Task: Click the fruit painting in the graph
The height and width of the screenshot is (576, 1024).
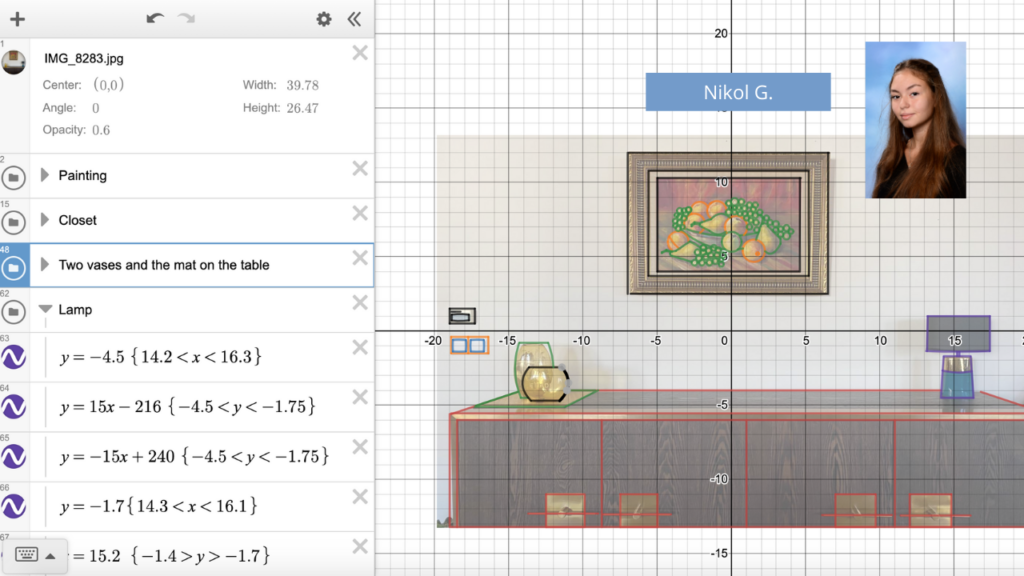Action: click(728, 223)
